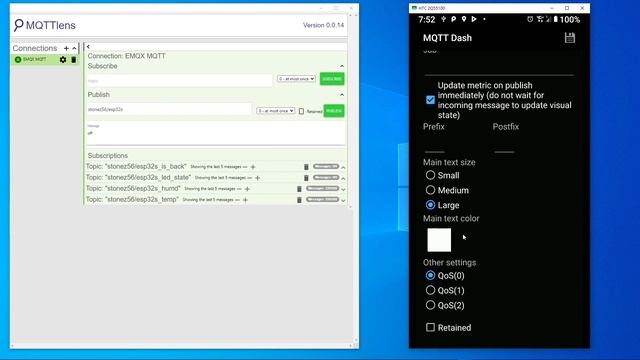Screen dimensions: 640x360
Task: Collapse the Subscribe section
Action: (342, 66)
